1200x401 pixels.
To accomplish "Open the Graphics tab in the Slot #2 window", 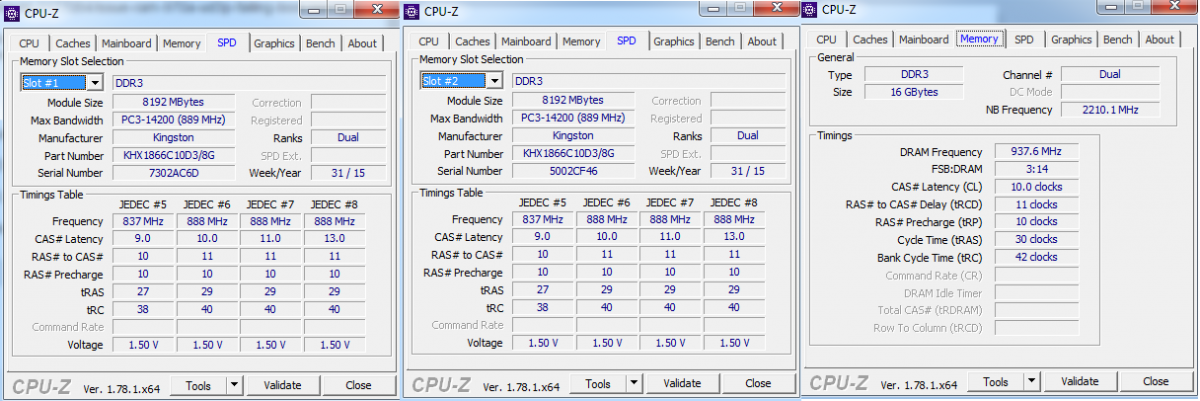I will click(674, 42).
